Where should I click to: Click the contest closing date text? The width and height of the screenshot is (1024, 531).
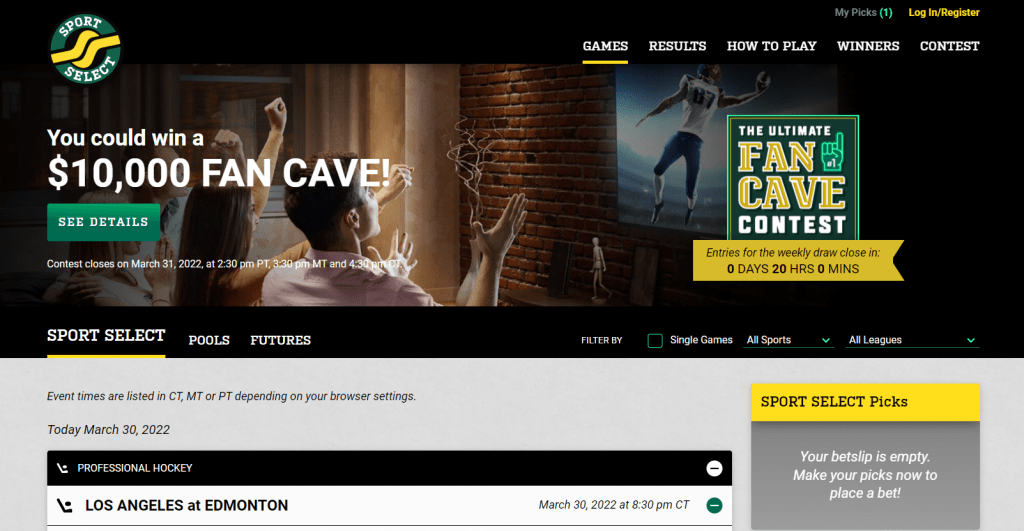pyautogui.click(x=224, y=264)
